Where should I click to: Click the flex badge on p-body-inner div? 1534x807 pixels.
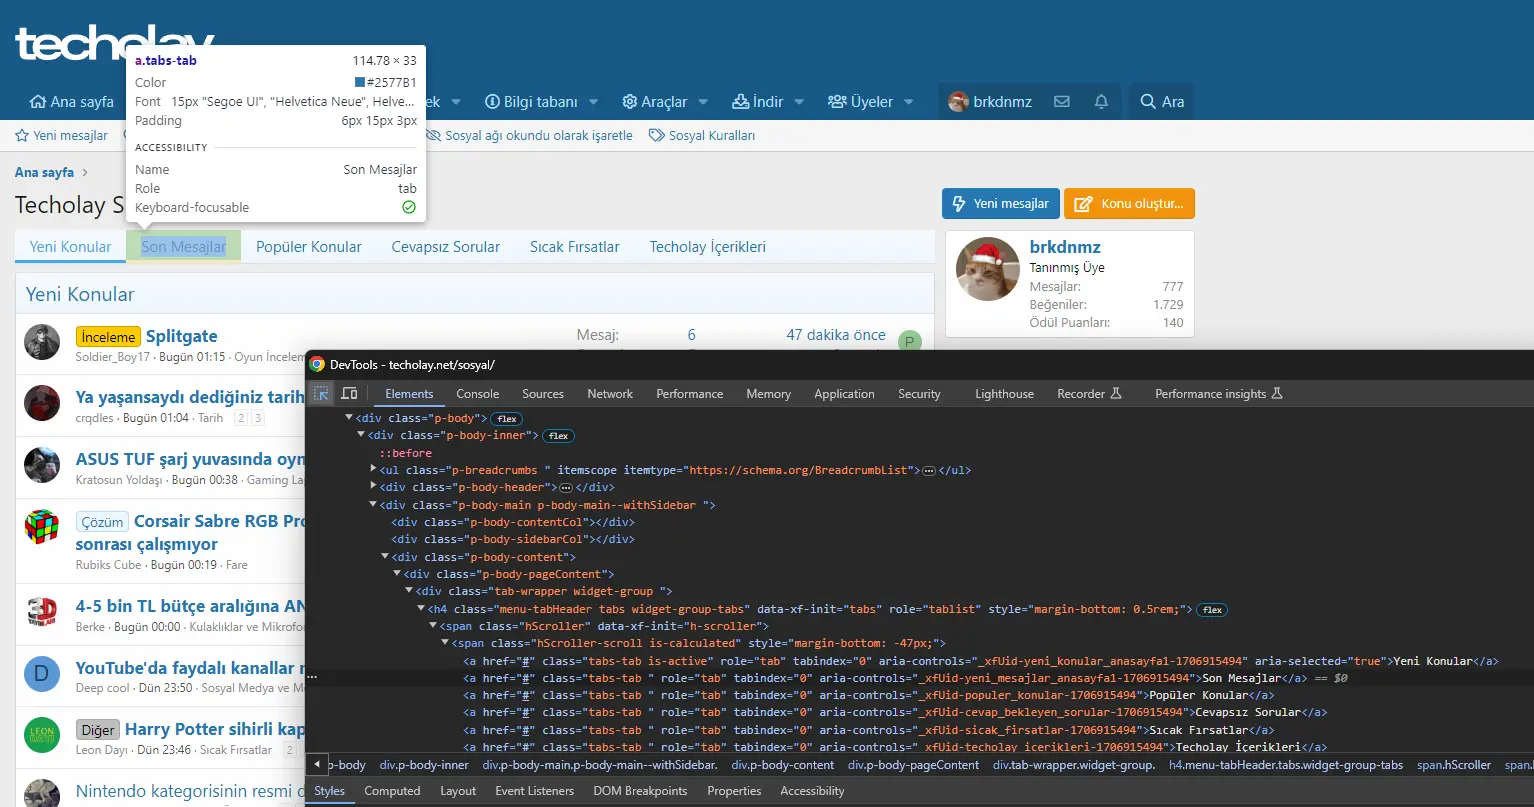click(559, 436)
